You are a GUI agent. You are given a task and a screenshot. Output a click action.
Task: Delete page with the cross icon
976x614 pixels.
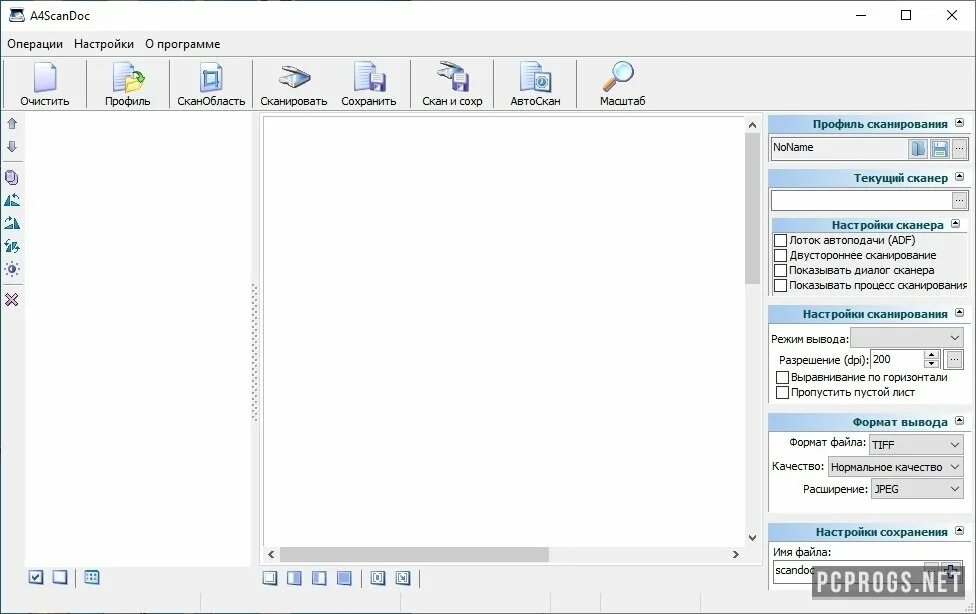pos(12,300)
